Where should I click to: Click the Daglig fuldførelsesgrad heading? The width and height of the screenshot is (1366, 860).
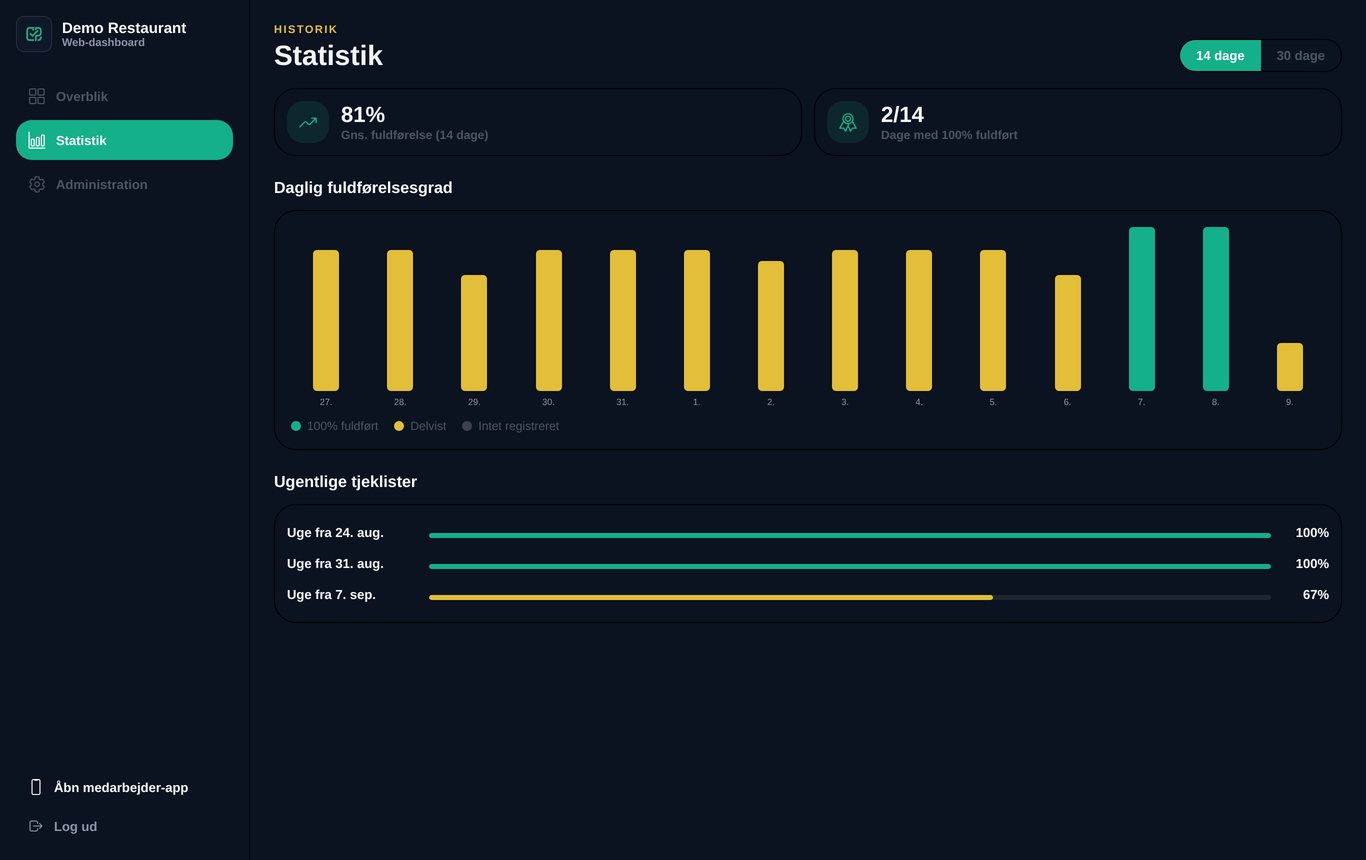(x=363, y=187)
